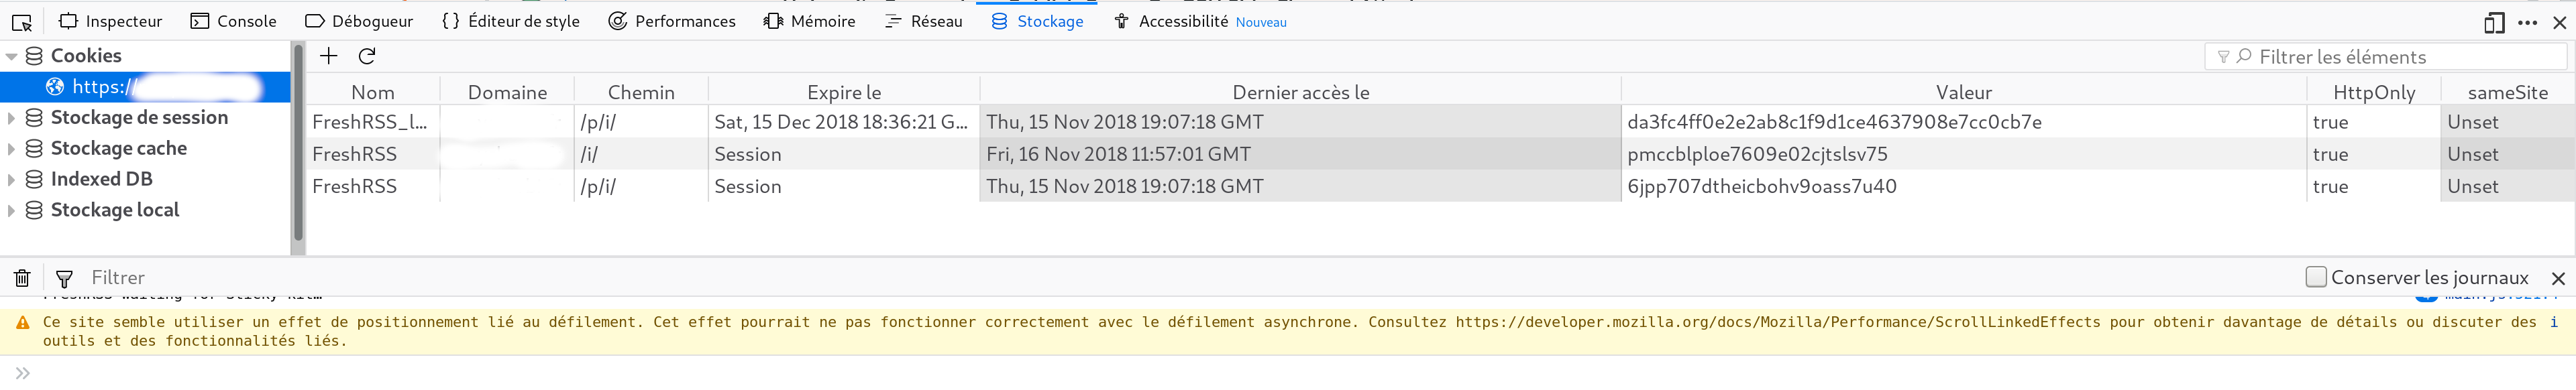The height and width of the screenshot is (390, 2576).
Task: Toggle responsive design mode icon
Action: [x=2494, y=22]
